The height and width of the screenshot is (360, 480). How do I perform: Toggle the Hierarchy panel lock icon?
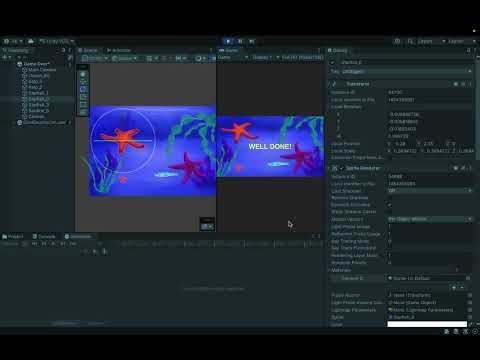[64, 50]
